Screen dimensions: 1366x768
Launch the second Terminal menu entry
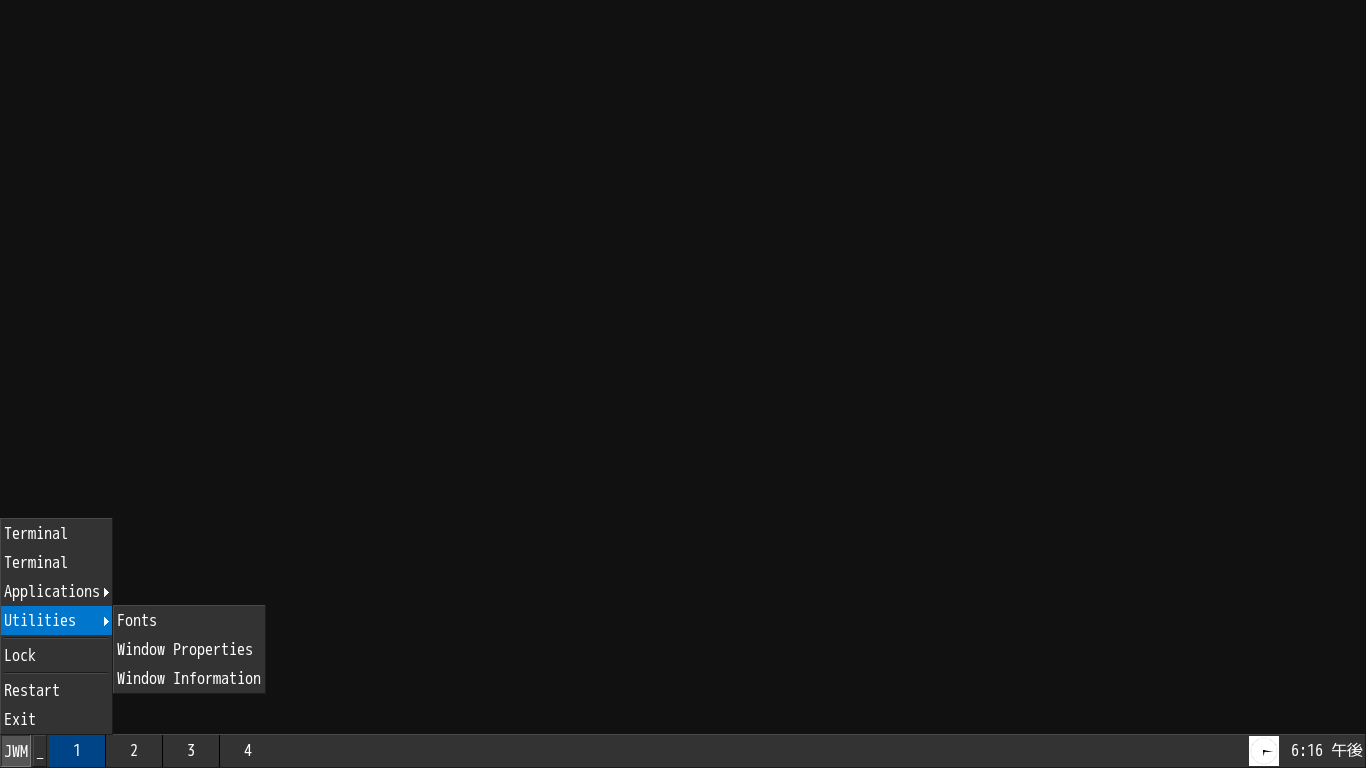pyautogui.click(x=56, y=563)
